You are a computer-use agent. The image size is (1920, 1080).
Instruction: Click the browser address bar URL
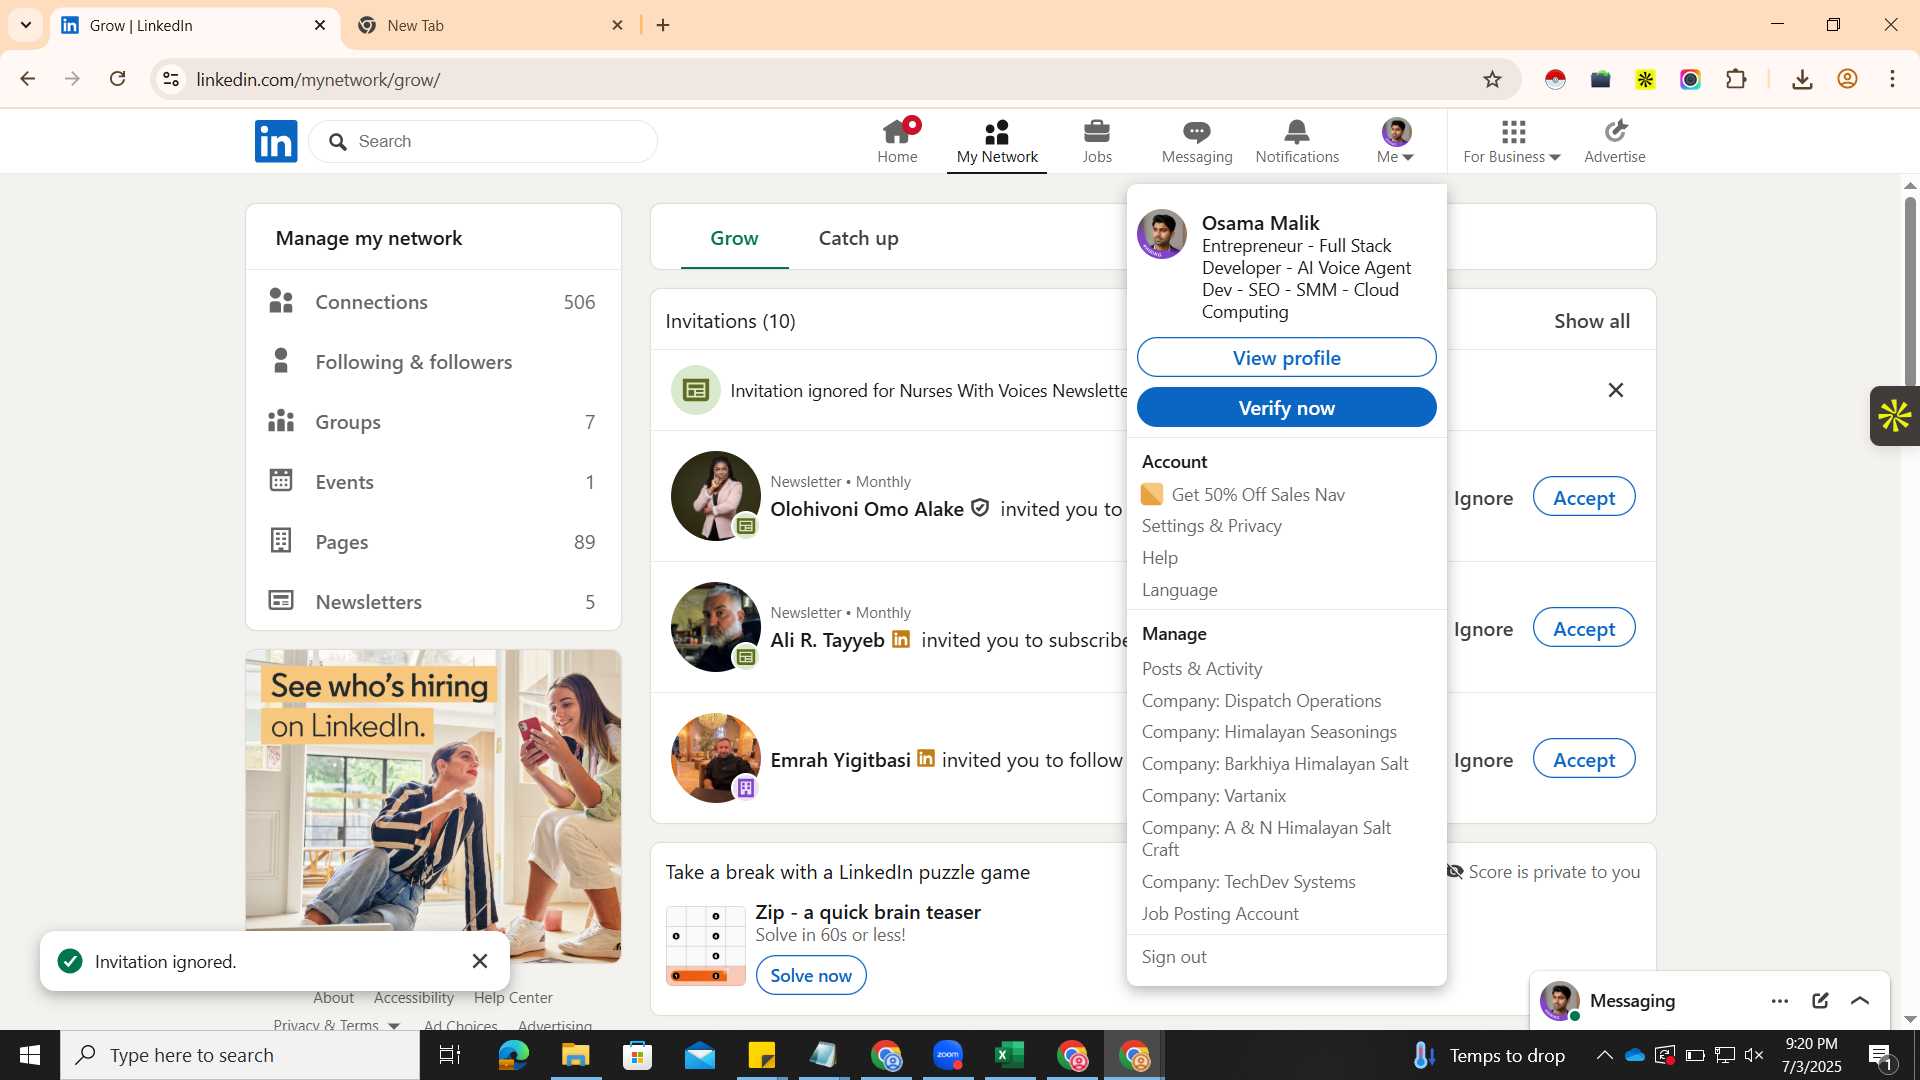tap(318, 79)
